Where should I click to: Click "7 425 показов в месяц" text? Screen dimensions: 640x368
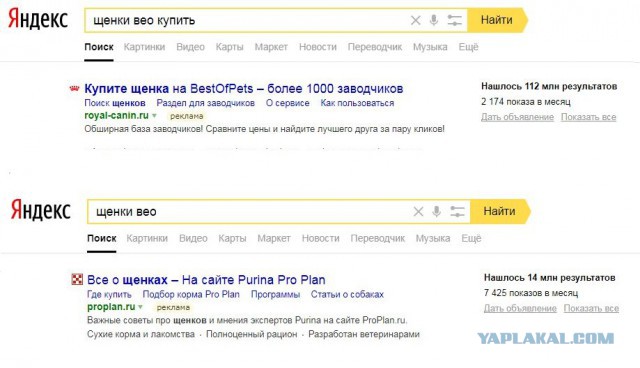[x=531, y=293]
